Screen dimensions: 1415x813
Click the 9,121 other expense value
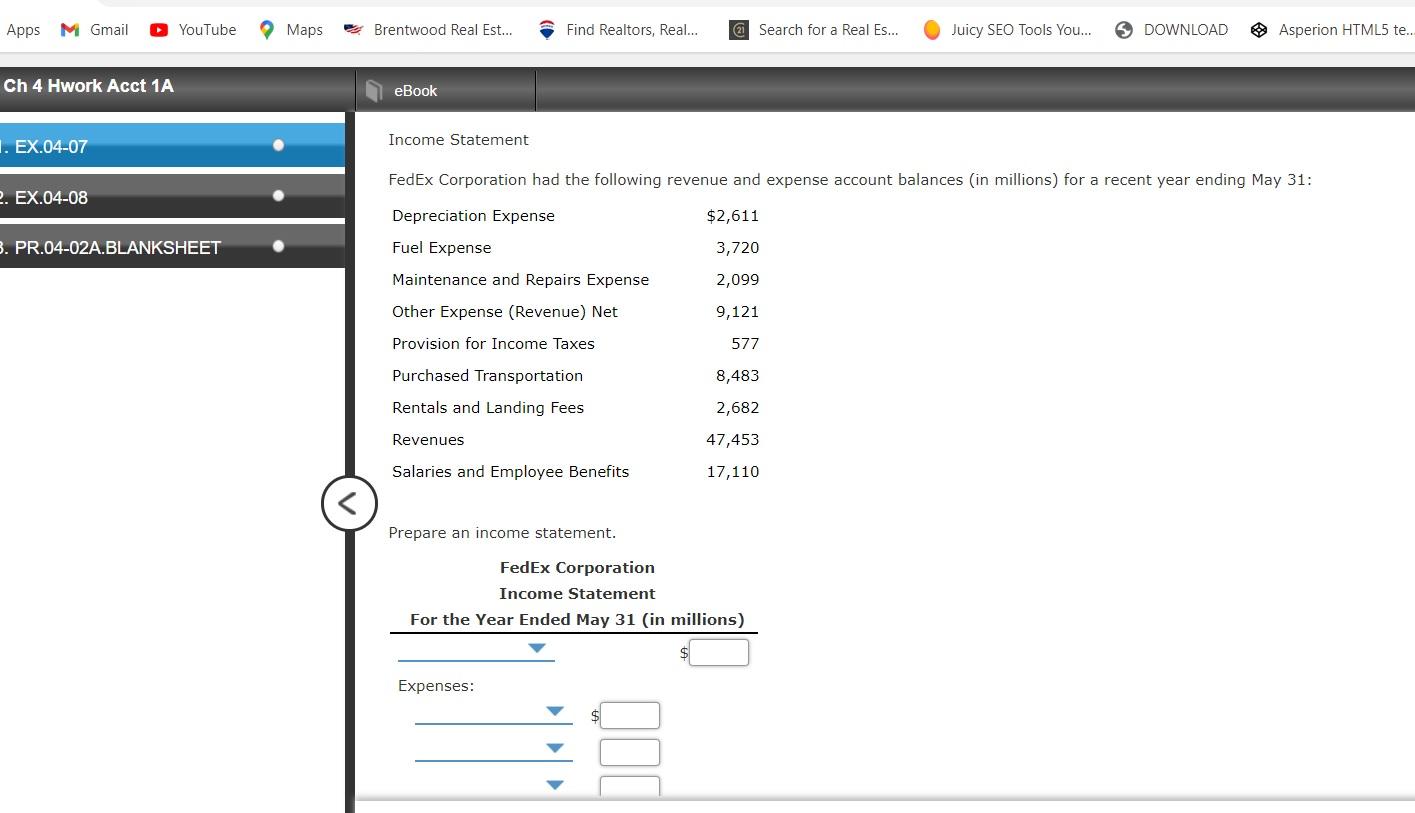(x=738, y=312)
